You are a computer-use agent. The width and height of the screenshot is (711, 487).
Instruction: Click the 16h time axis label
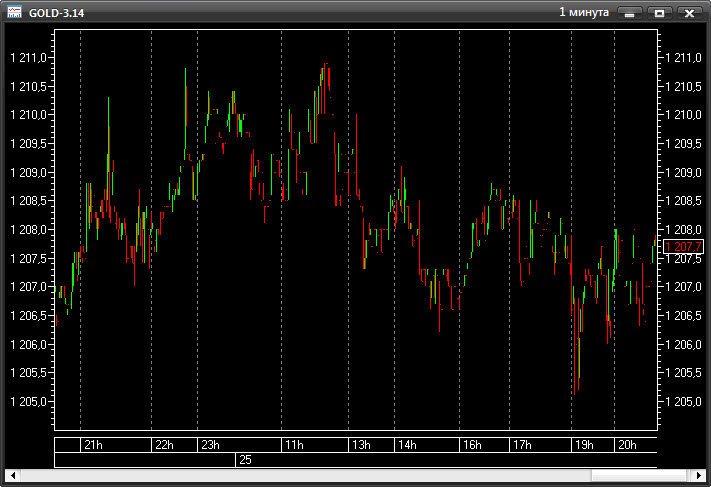(472, 445)
